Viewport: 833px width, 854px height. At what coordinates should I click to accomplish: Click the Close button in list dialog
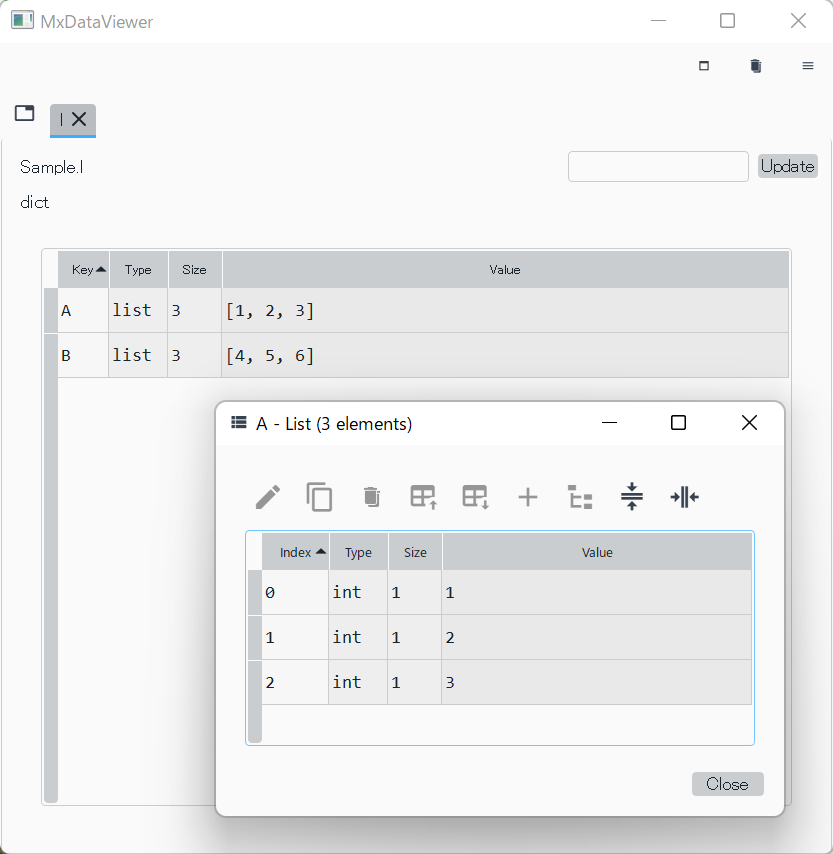727,784
